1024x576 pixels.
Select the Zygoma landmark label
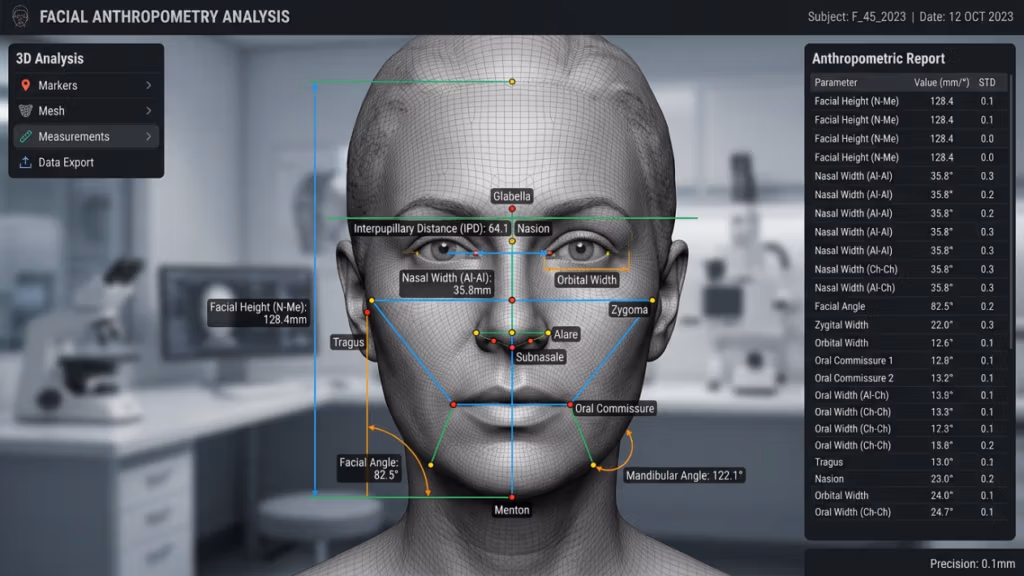point(630,310)
